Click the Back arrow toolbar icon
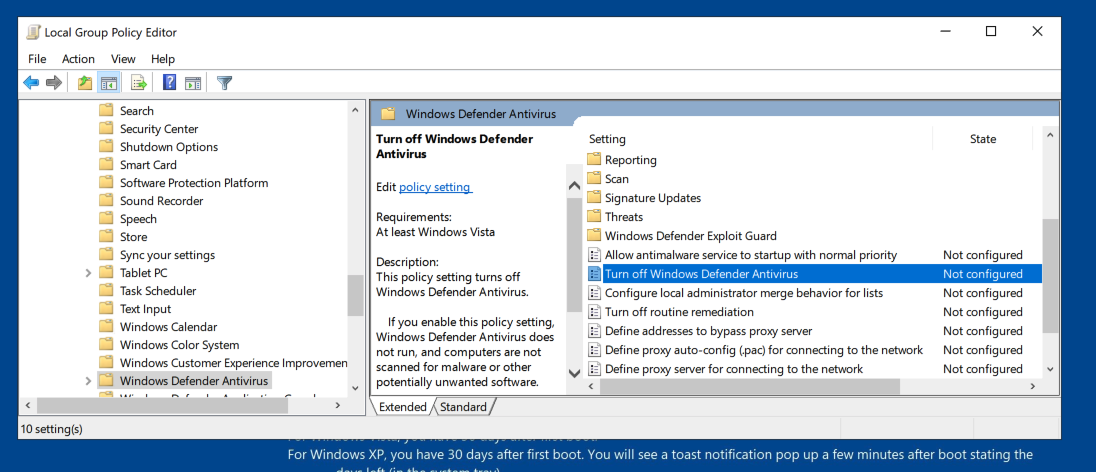1096x472 pixels. (31, 83)
